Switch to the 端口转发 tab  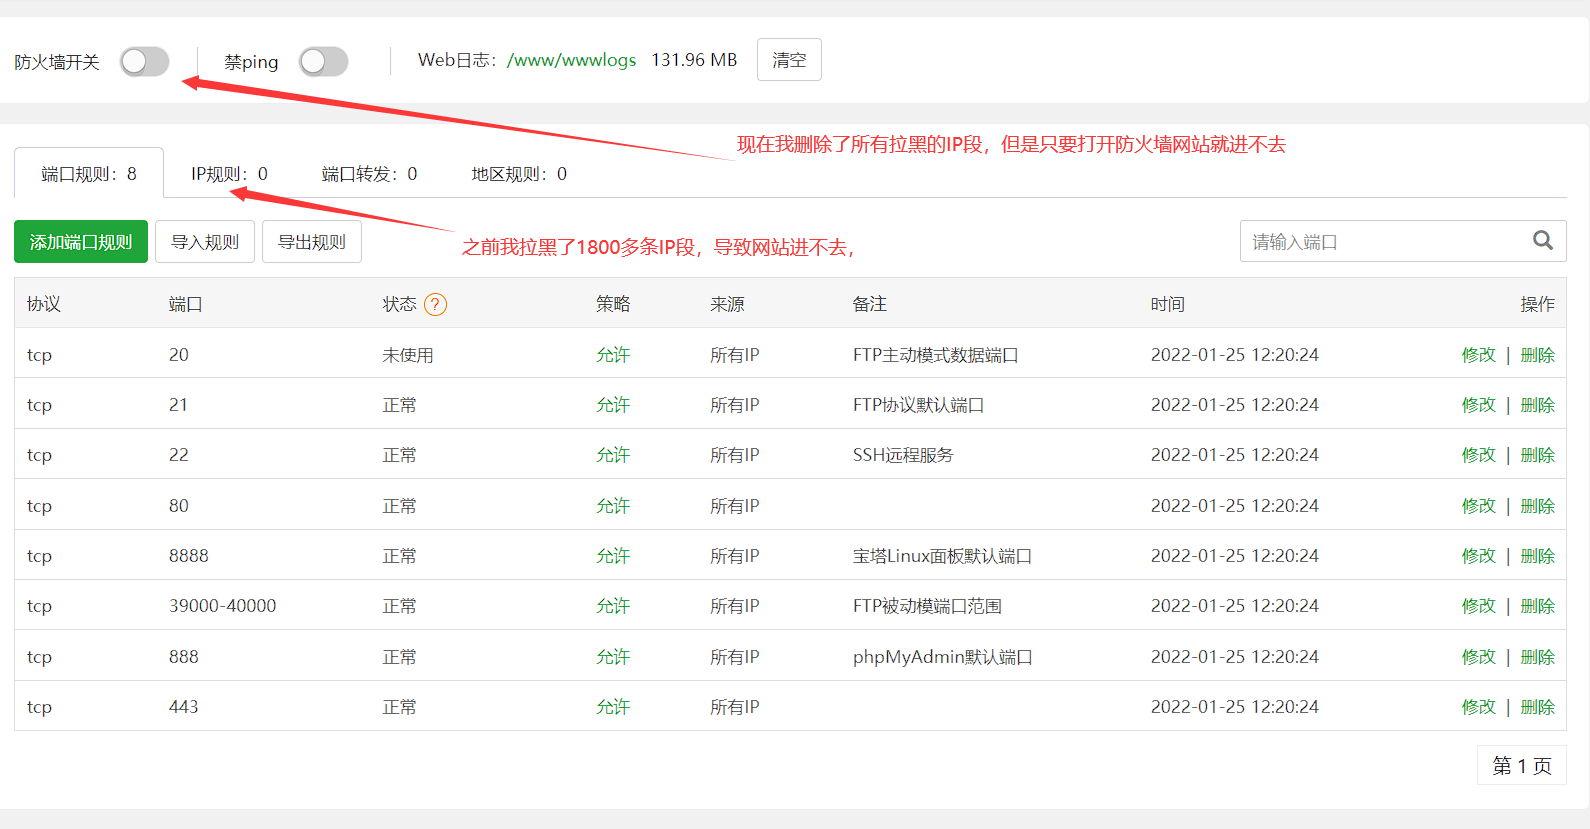(x=370, y=174)
